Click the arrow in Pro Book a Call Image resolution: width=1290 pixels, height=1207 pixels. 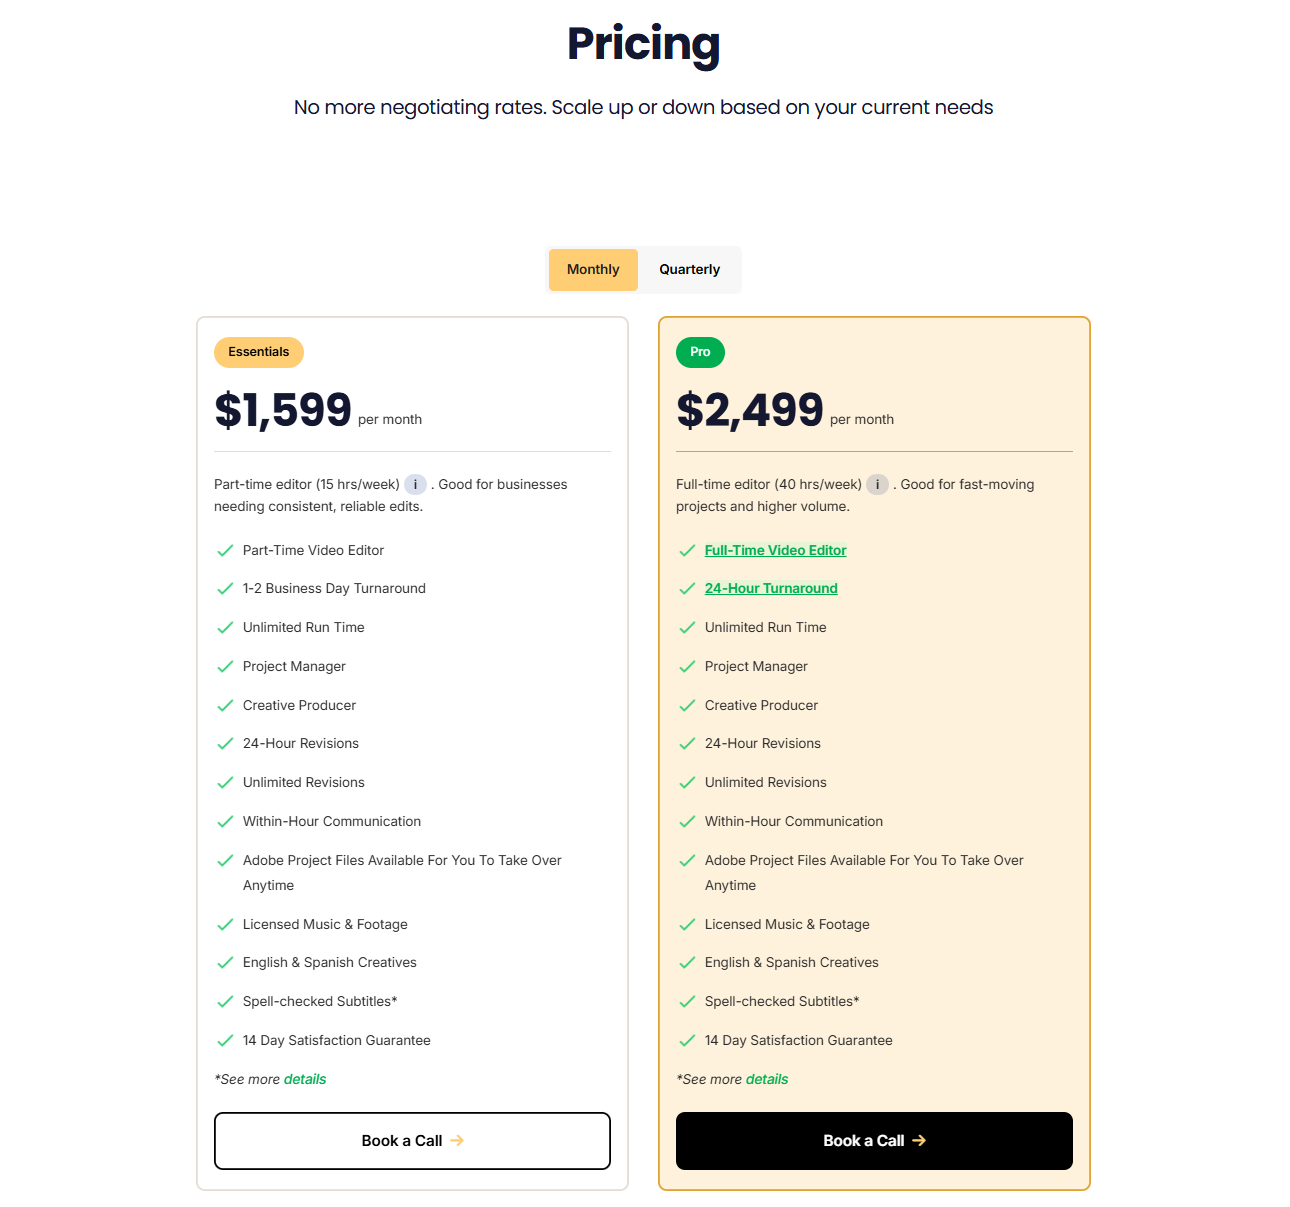click(919, 1140)
